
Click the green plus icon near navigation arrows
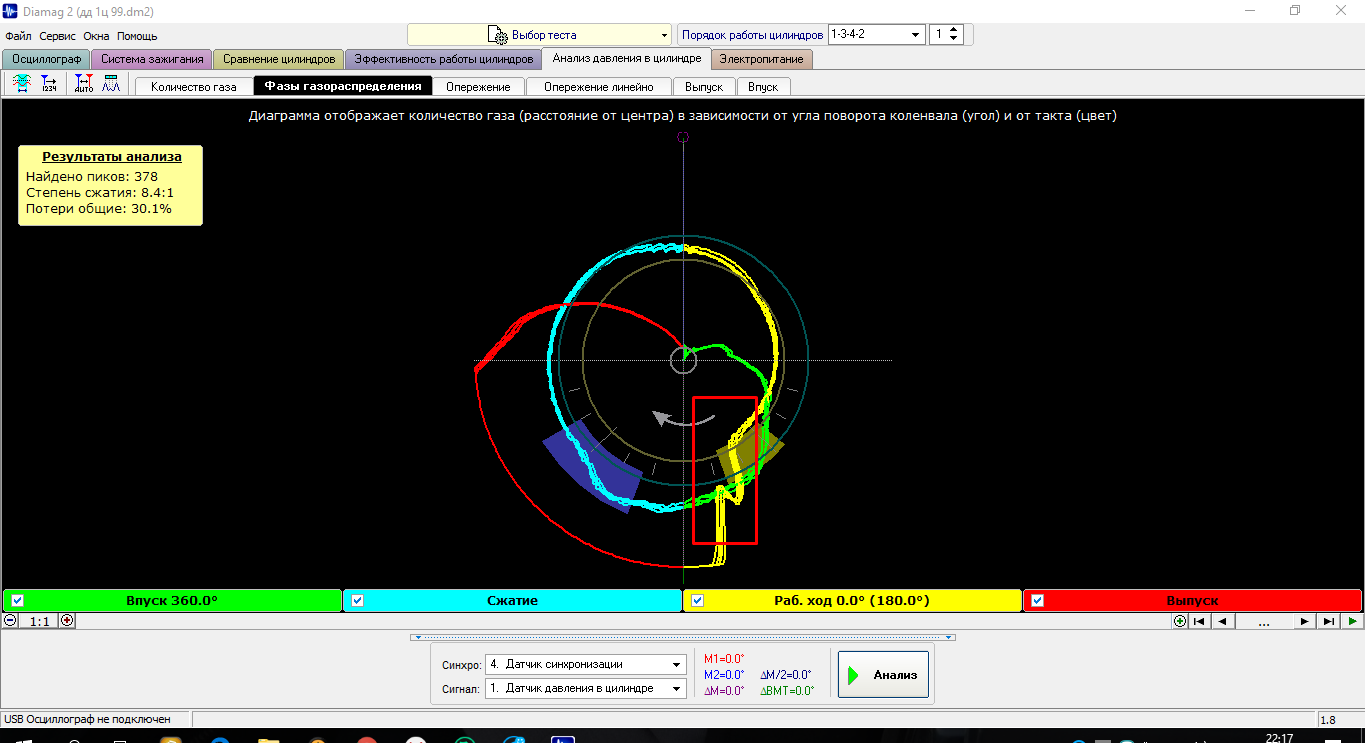pyautogui.click(x=1180, y=621)
